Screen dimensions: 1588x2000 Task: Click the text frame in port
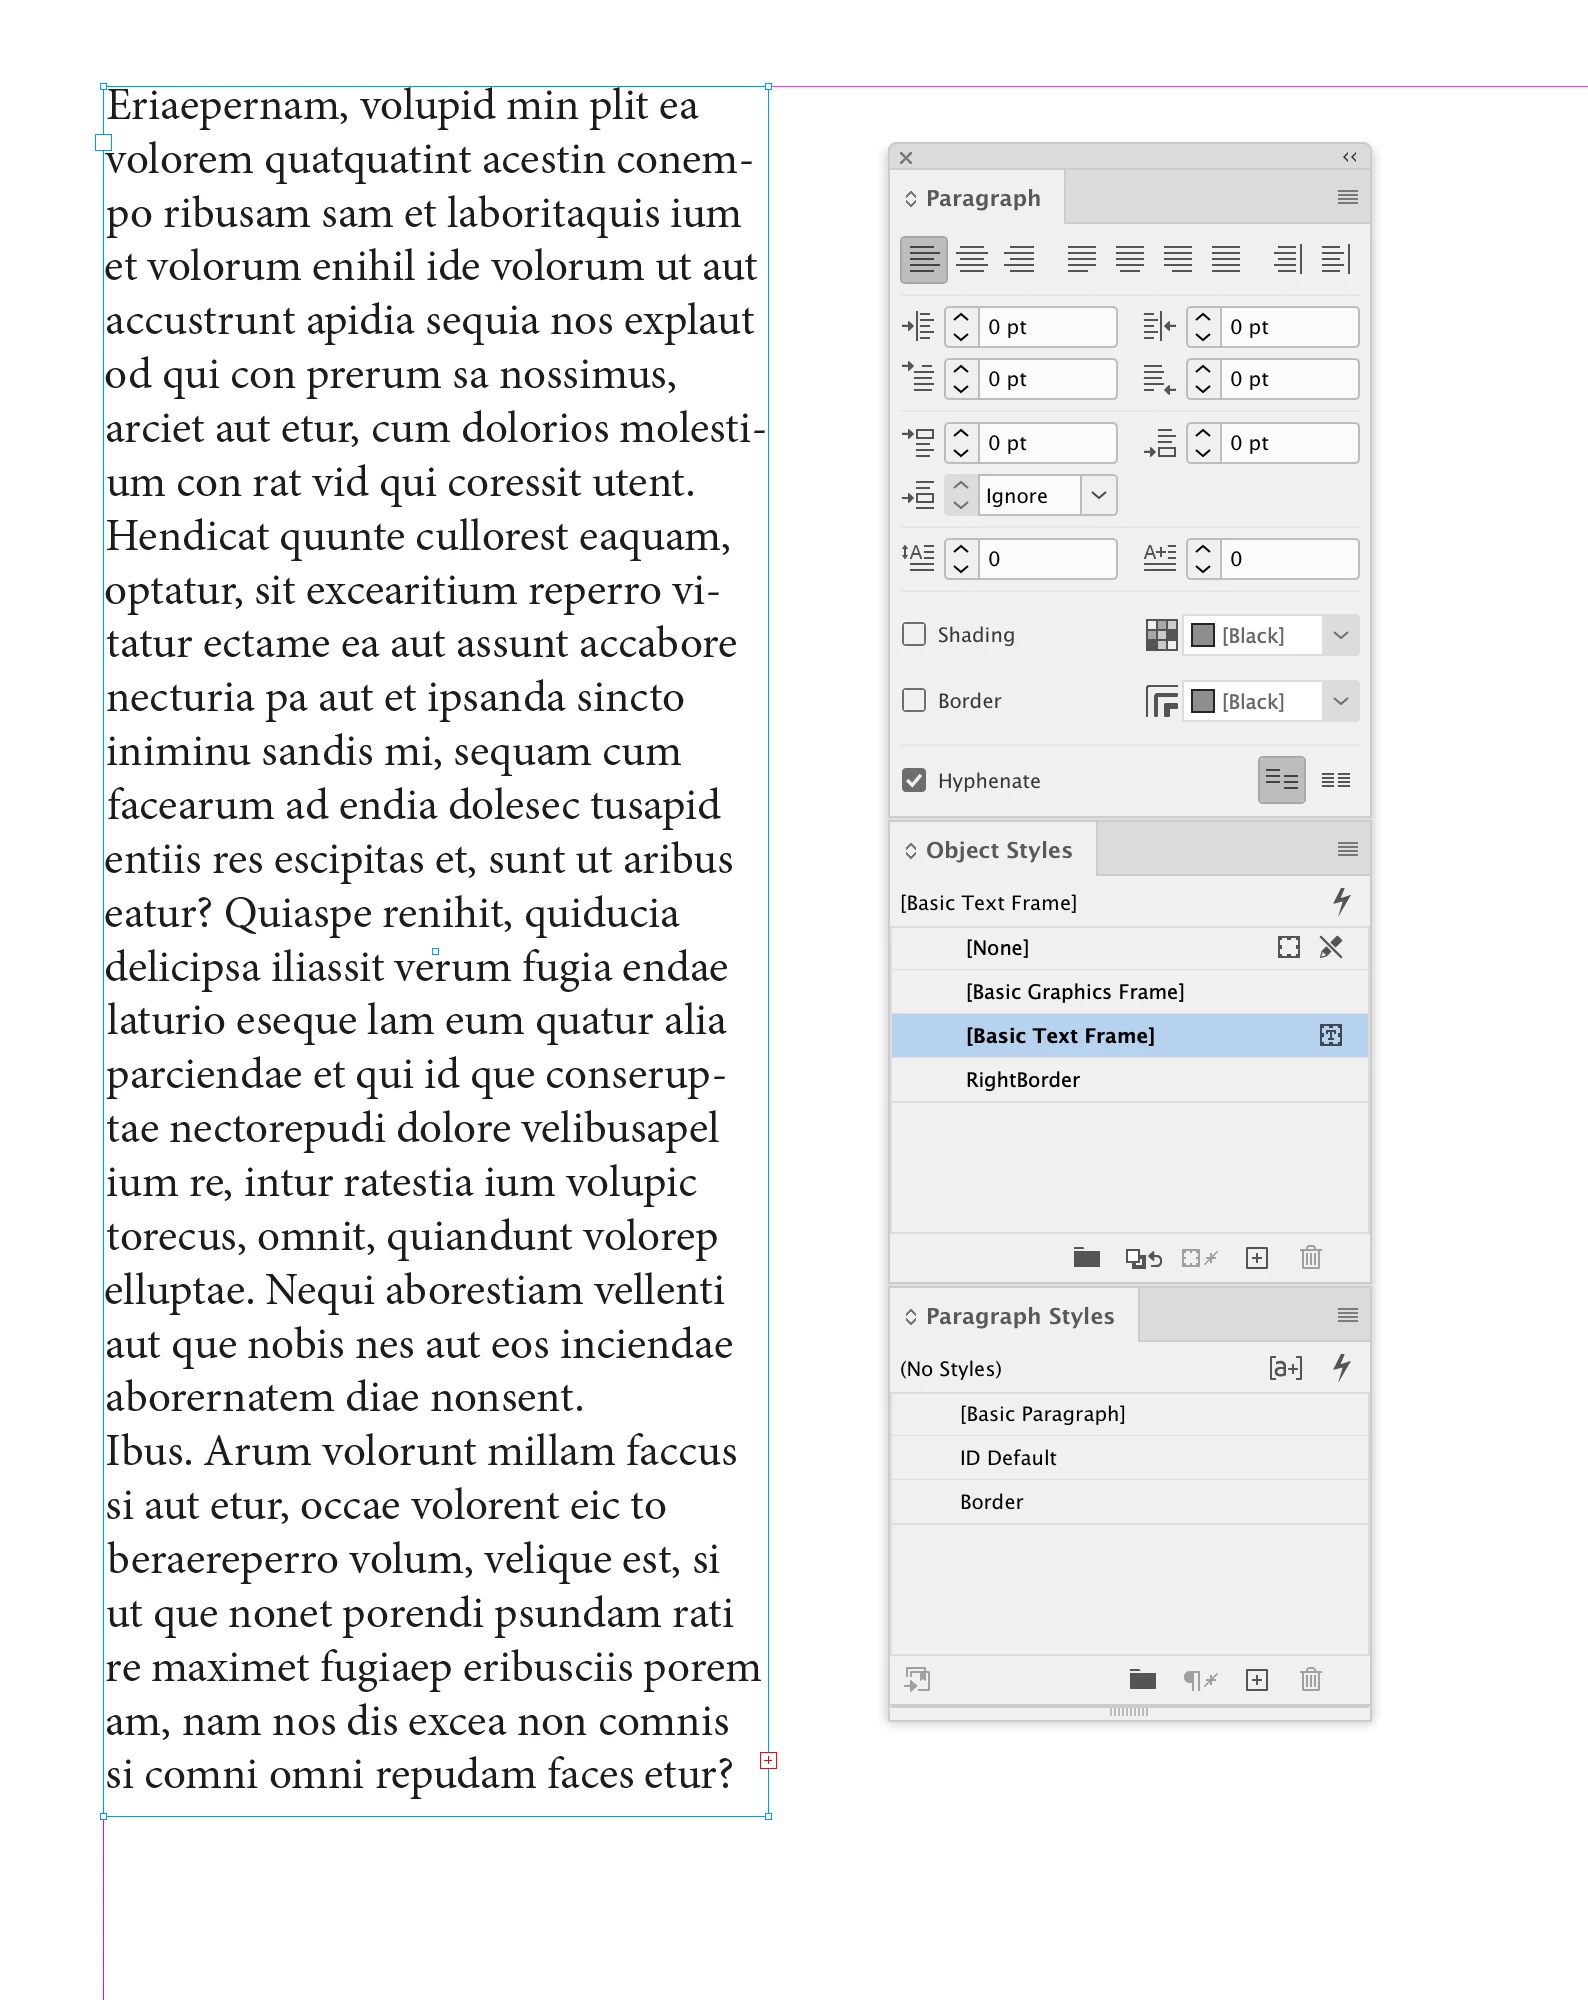(103, 143)
